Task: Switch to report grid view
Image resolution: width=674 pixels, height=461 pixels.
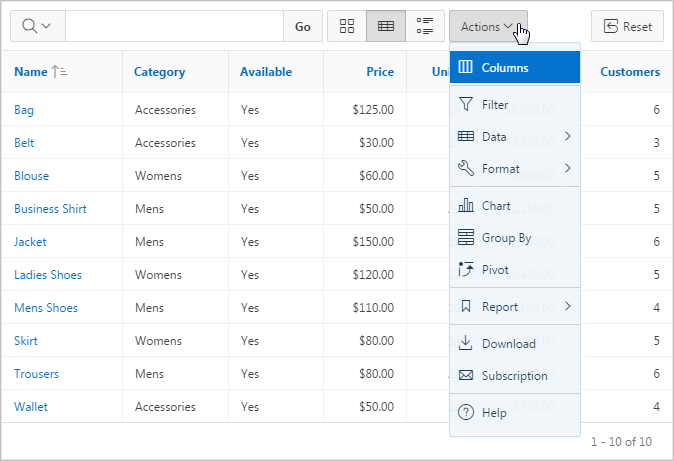Action: 386,27
